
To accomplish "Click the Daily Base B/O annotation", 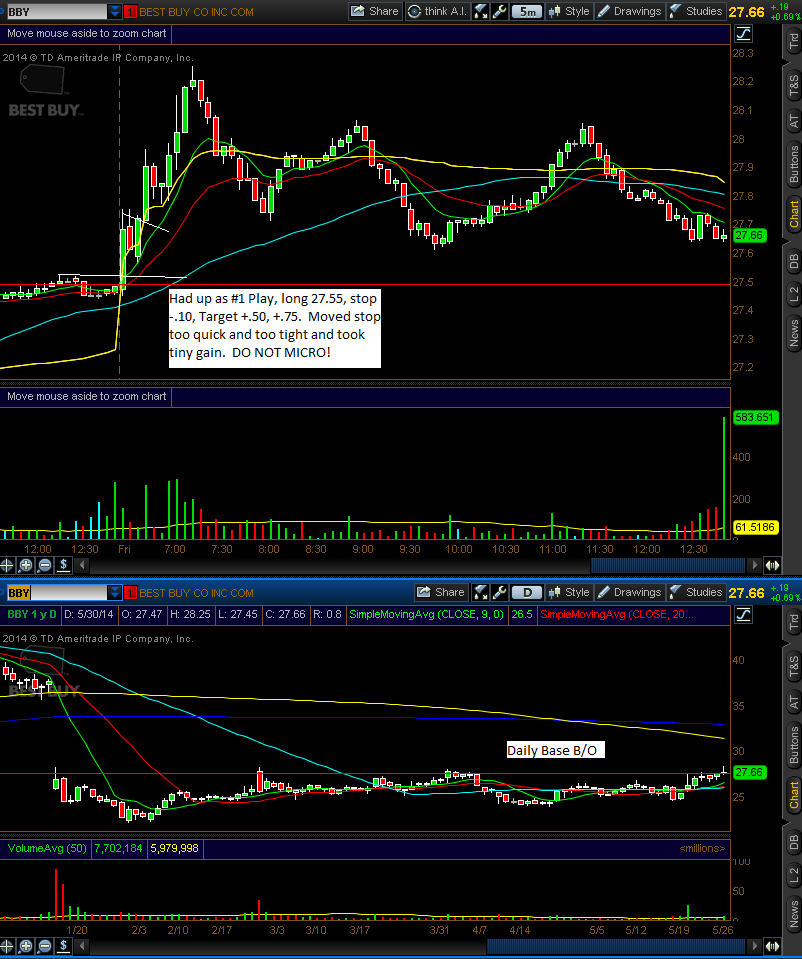I will click(555, 750).
